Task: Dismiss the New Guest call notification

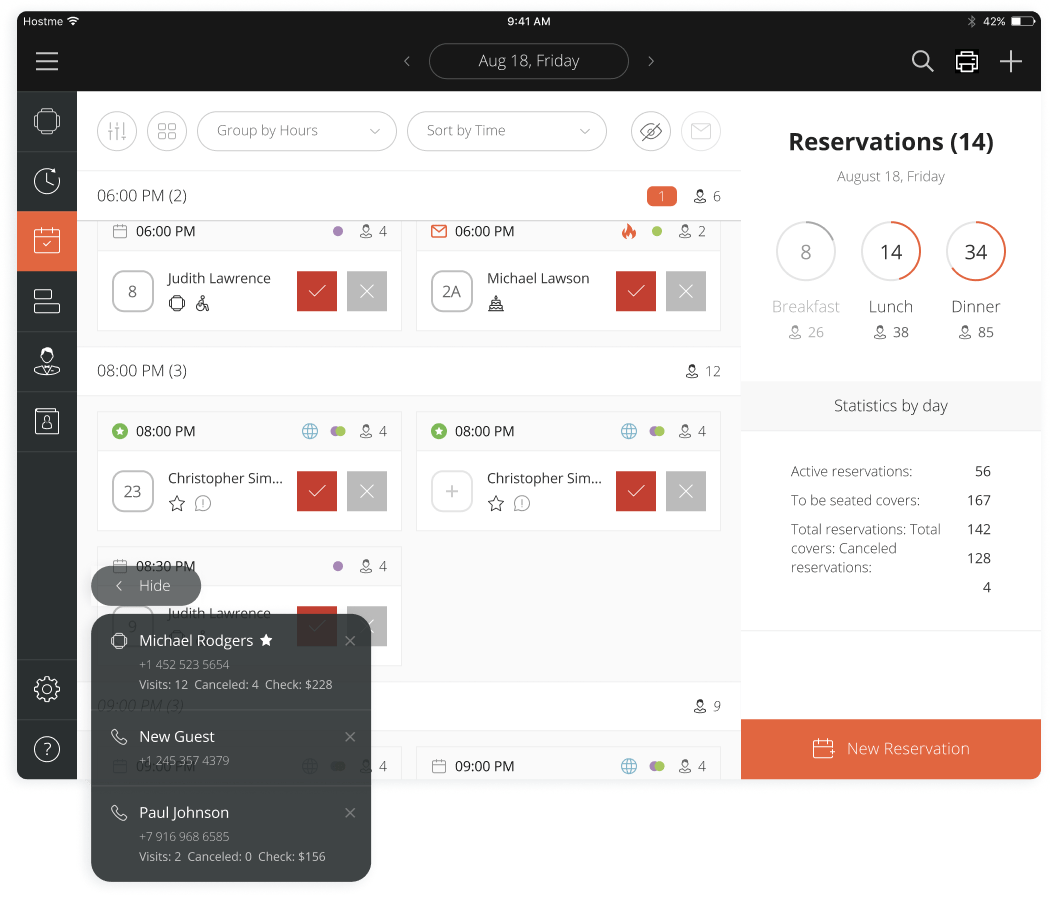Action: coord(350,737)
